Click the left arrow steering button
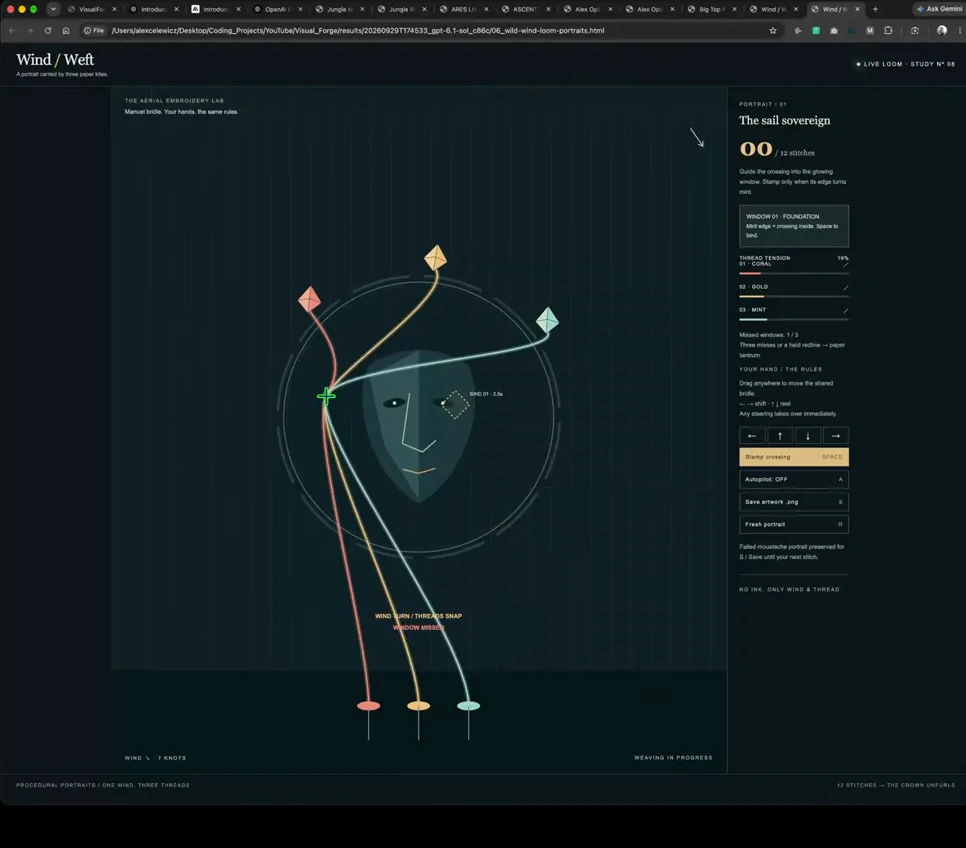 pos(752,436)
